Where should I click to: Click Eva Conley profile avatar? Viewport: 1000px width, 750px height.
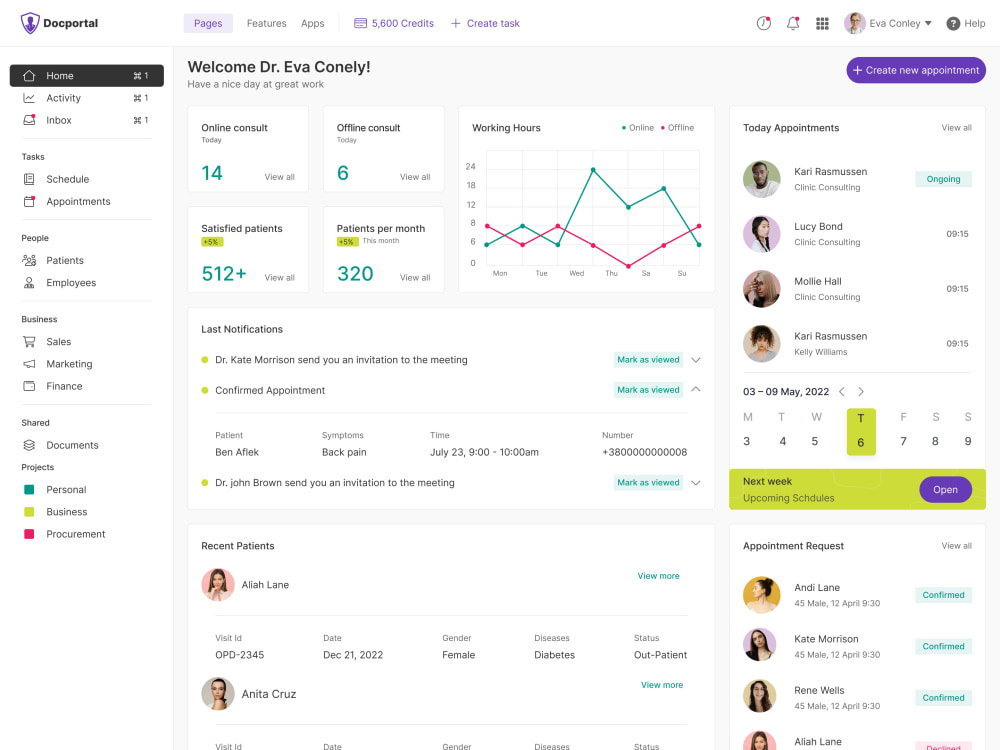854,24
